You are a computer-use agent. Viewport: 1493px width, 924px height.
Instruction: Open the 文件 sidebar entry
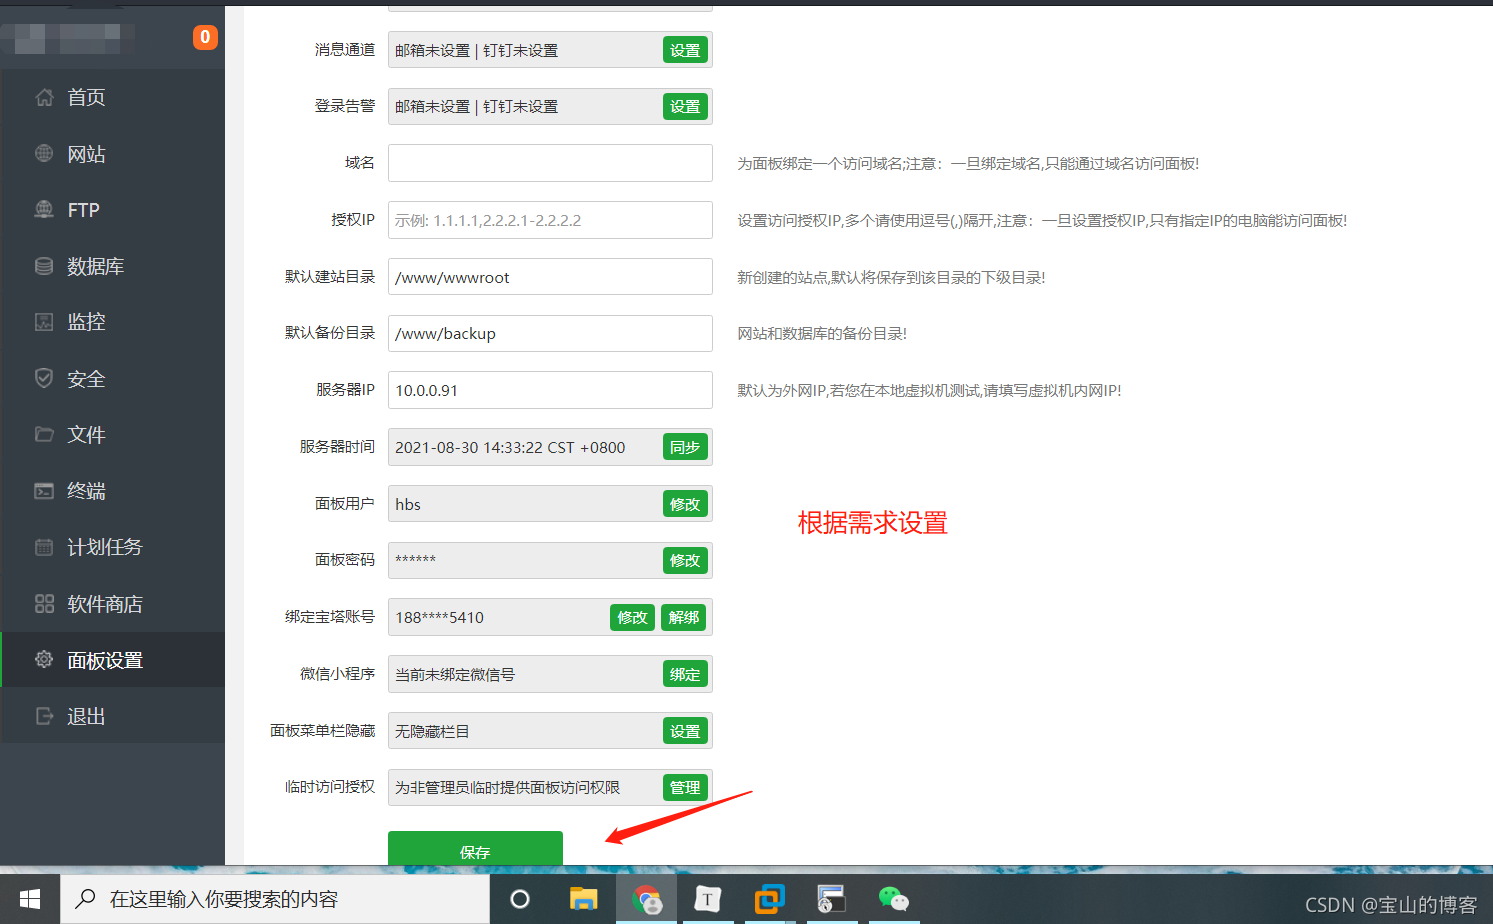pos(86,435)
